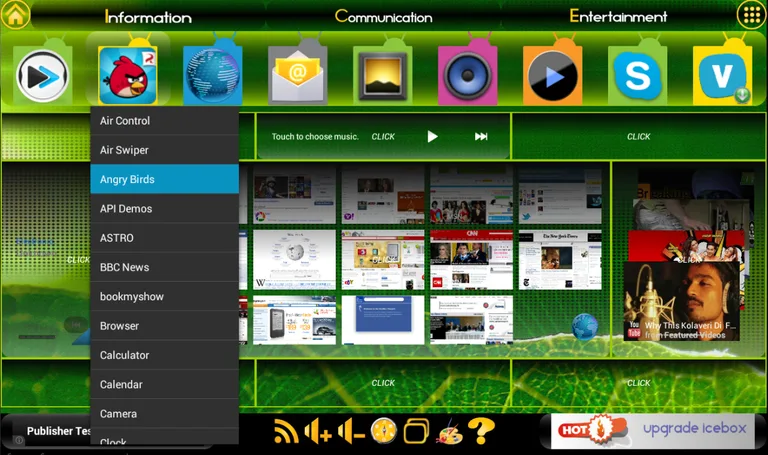Screen dimensions: 768x455
Task: Switch to the Communication tab
Action: pos(384,17)
